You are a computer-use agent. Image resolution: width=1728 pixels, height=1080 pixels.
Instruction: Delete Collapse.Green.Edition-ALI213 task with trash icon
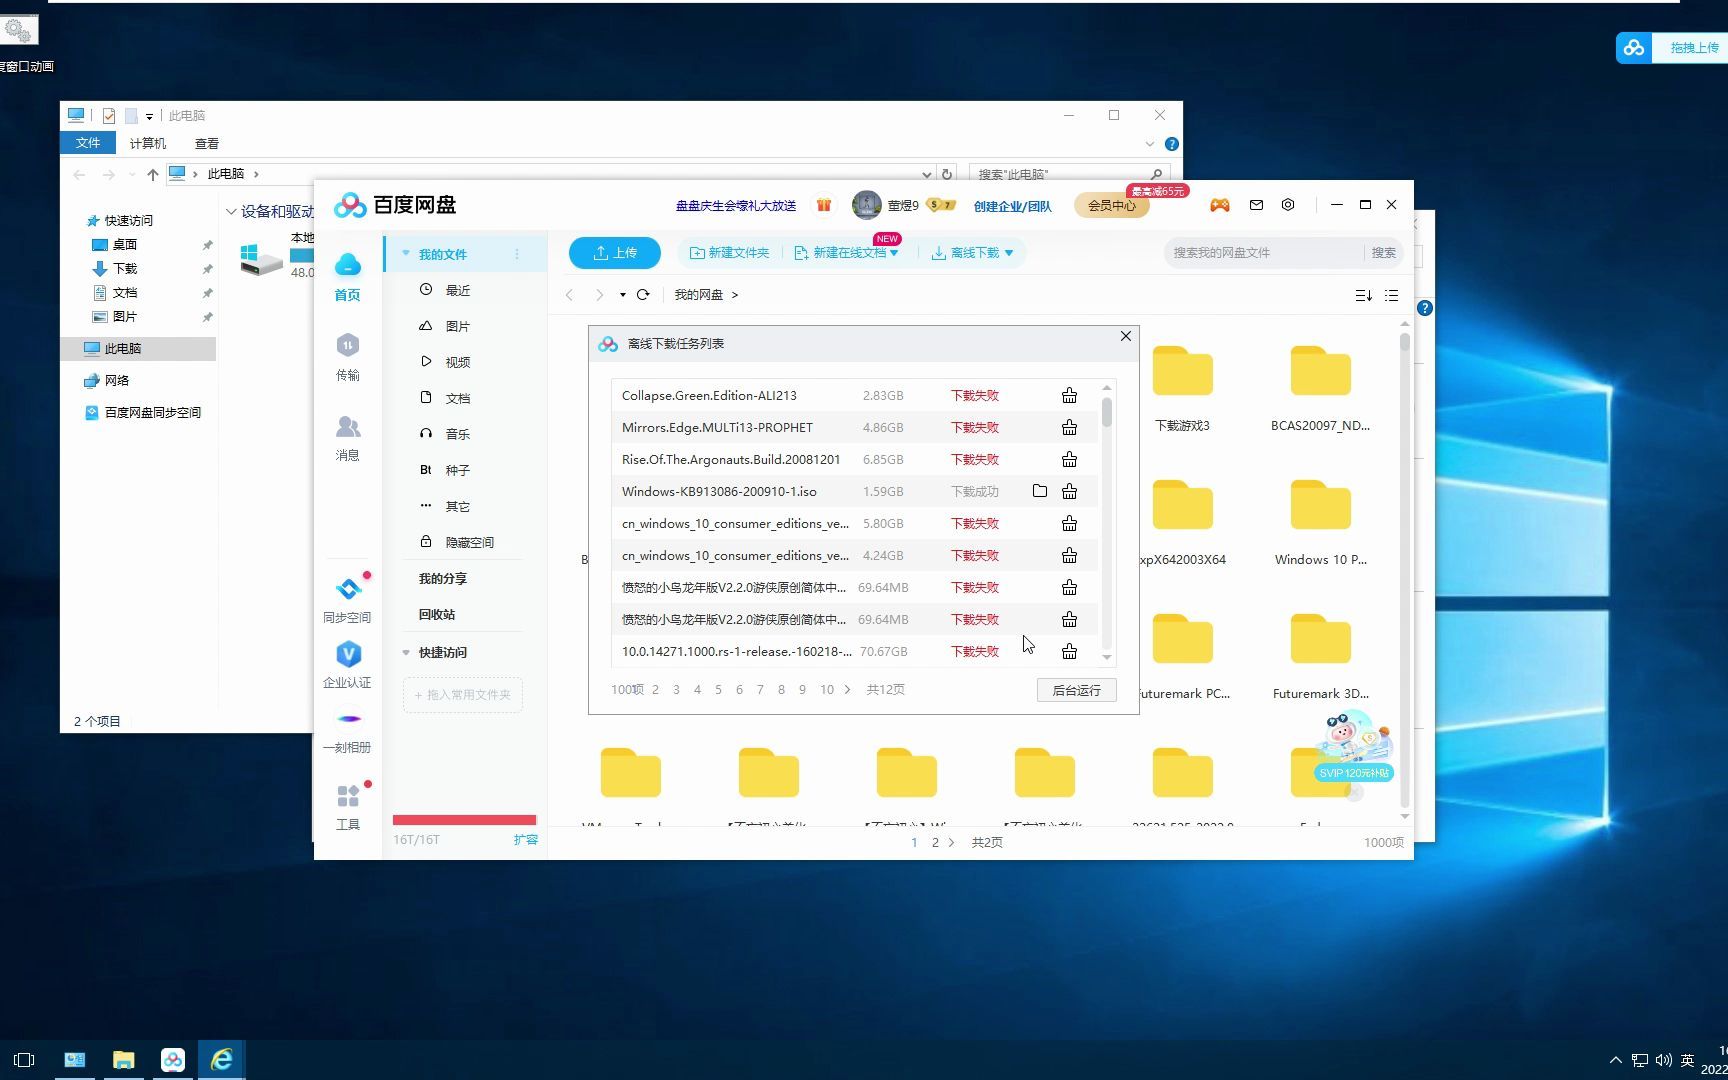(x=1069, y=396)
